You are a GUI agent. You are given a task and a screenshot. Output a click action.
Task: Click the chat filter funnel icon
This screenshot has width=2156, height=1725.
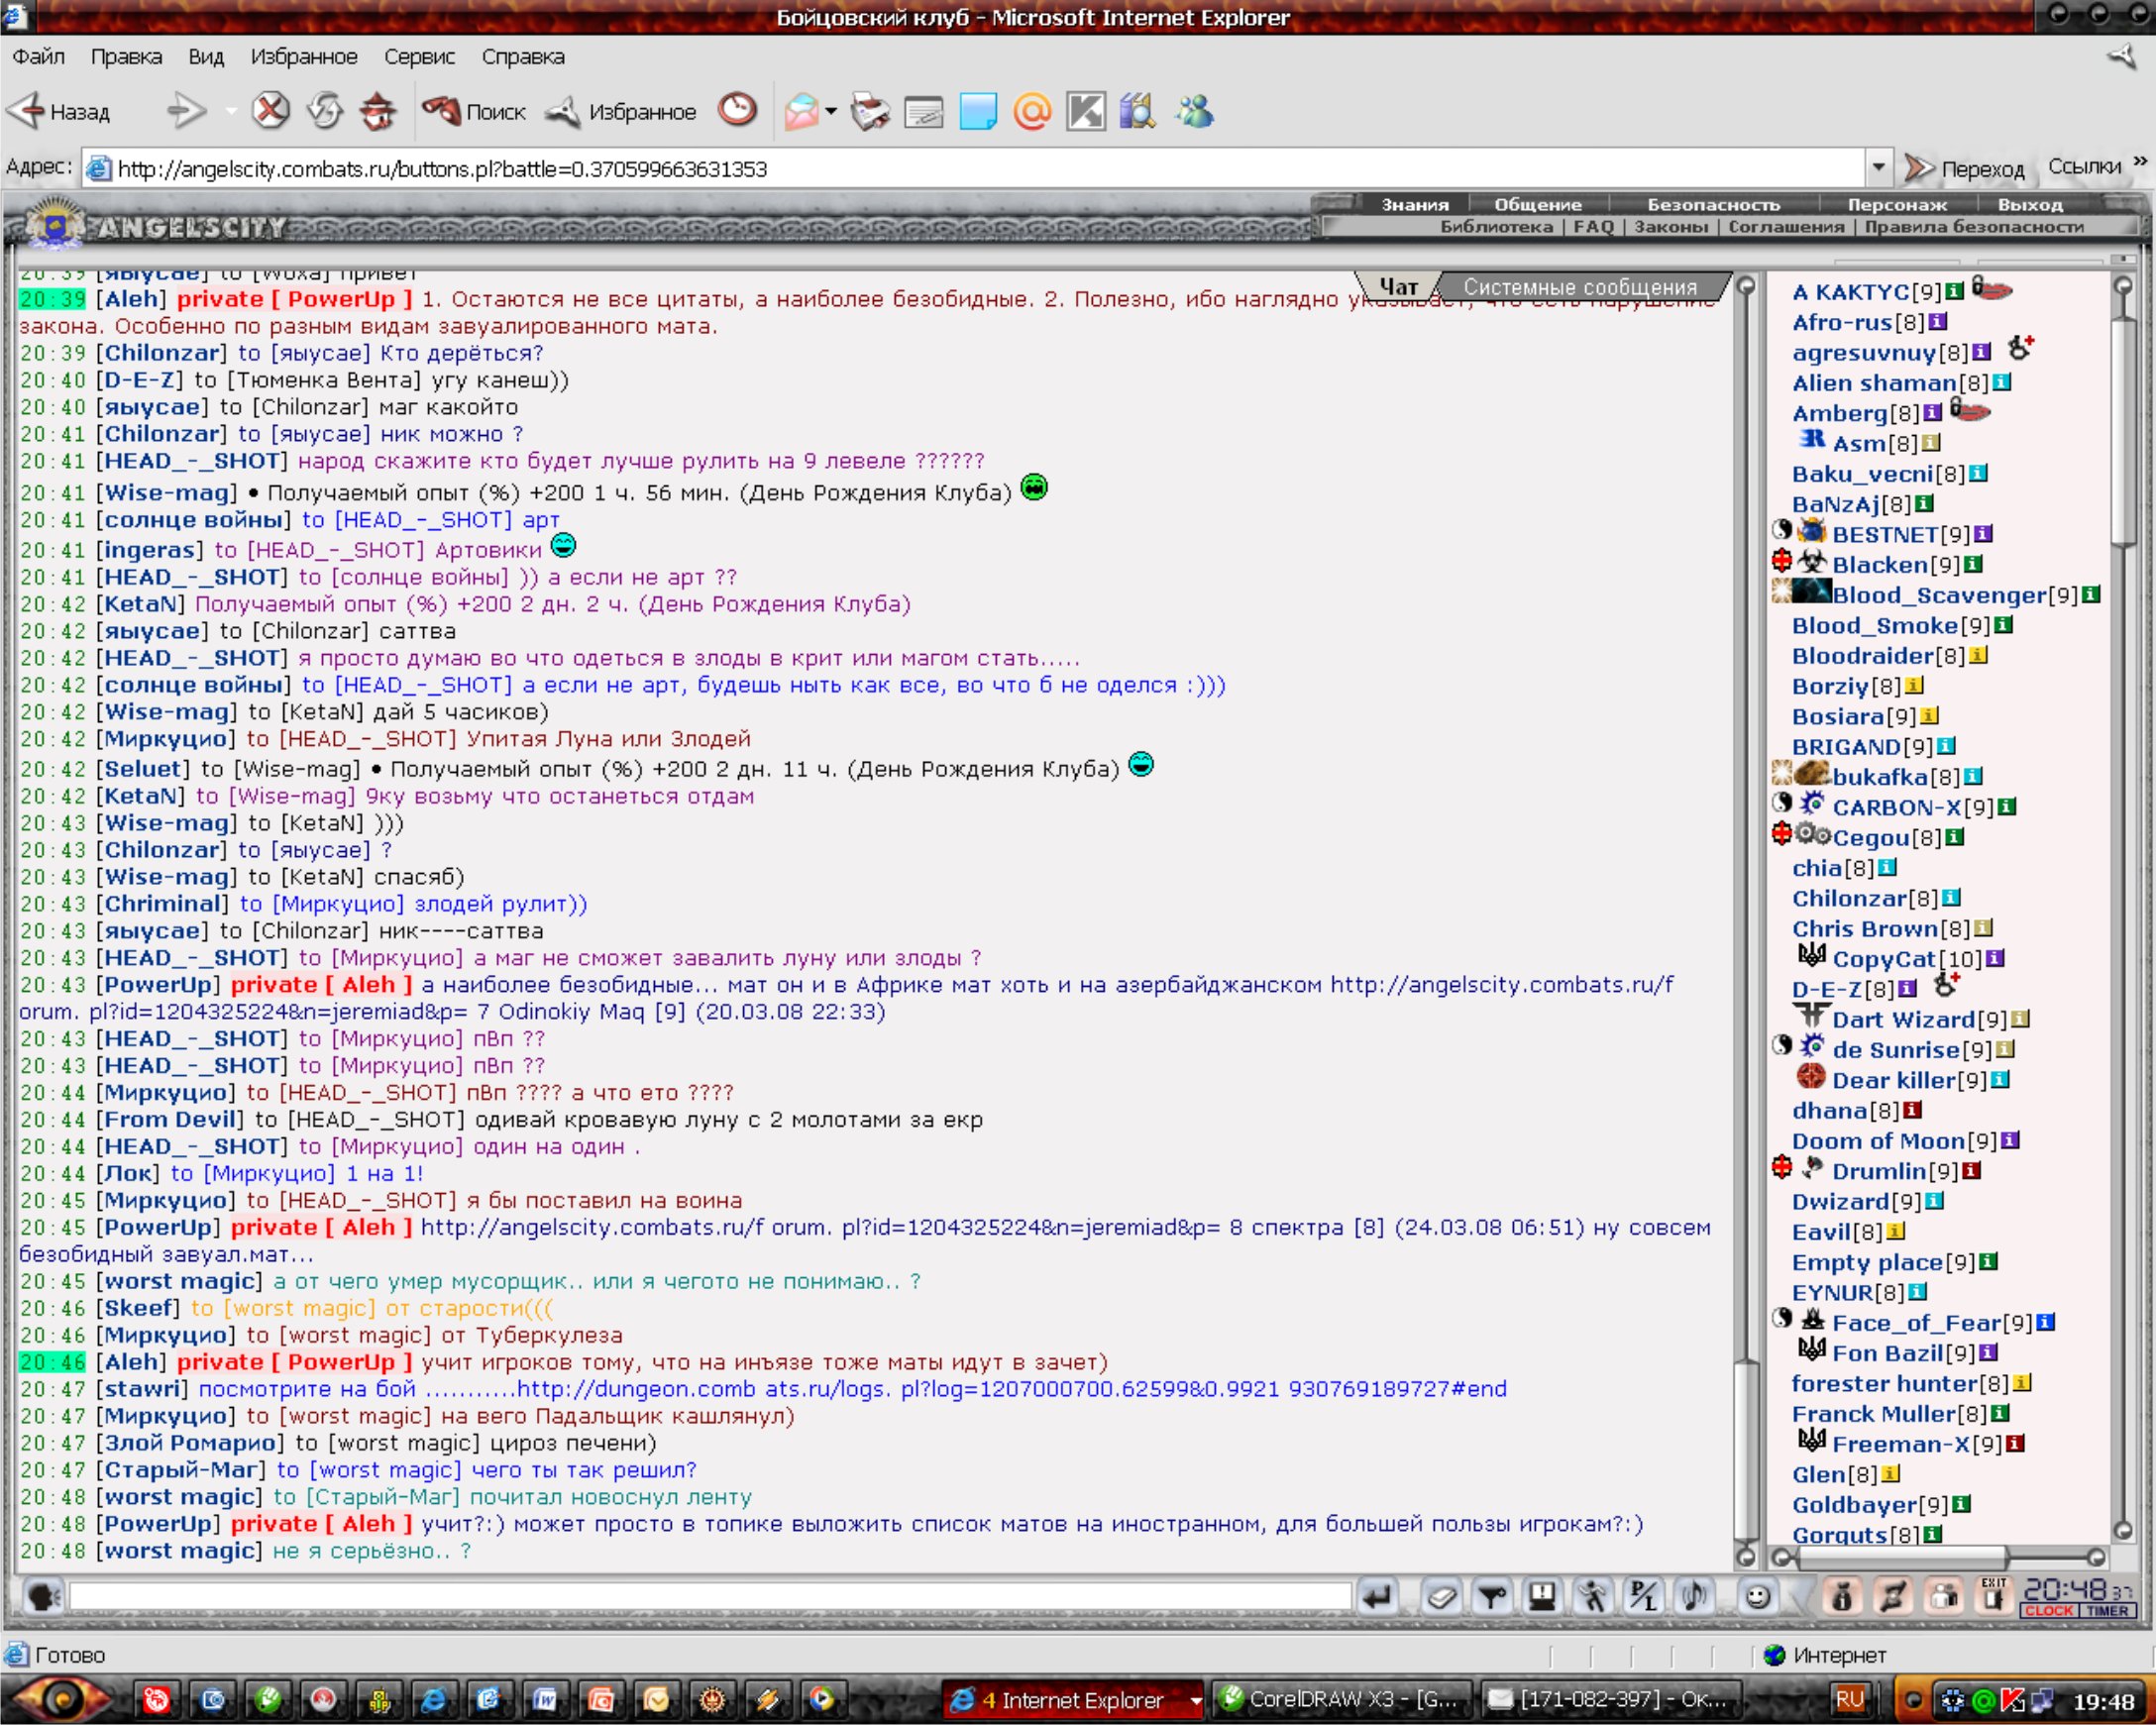pyautogui.click(x=1492, y=1596)
